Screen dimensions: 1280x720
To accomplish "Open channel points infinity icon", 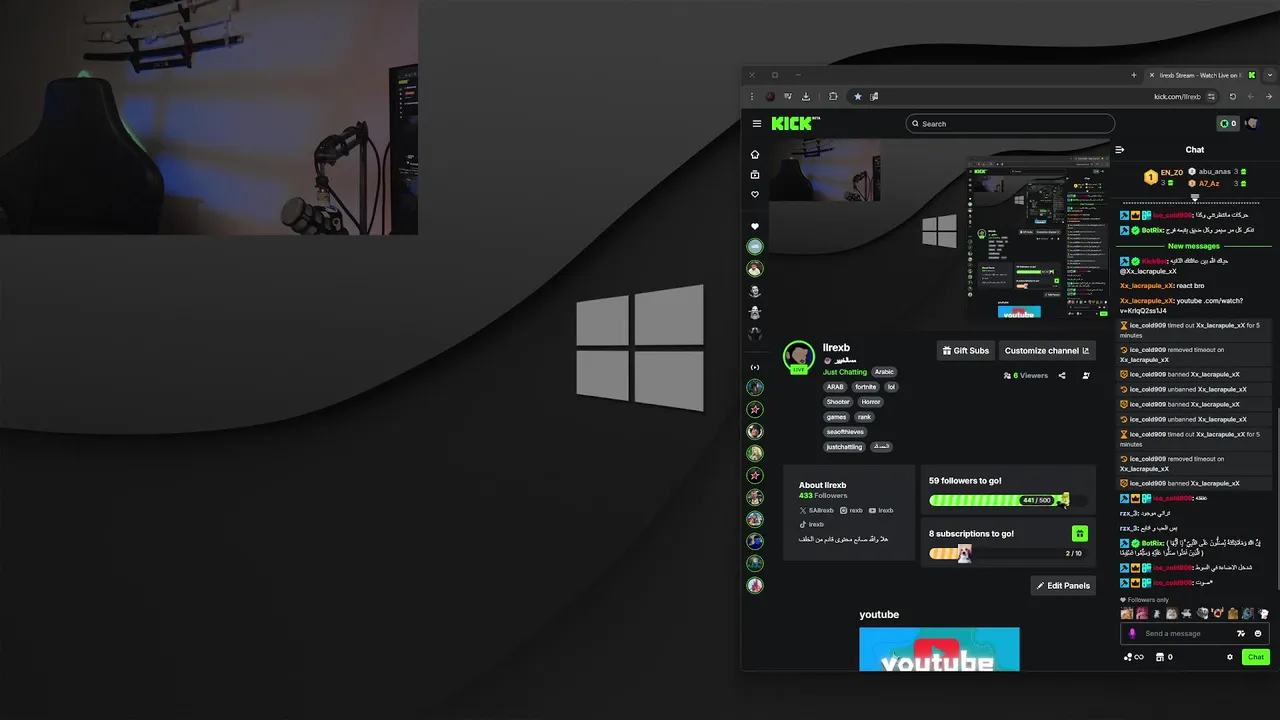I will click(x=1133, y=657).
